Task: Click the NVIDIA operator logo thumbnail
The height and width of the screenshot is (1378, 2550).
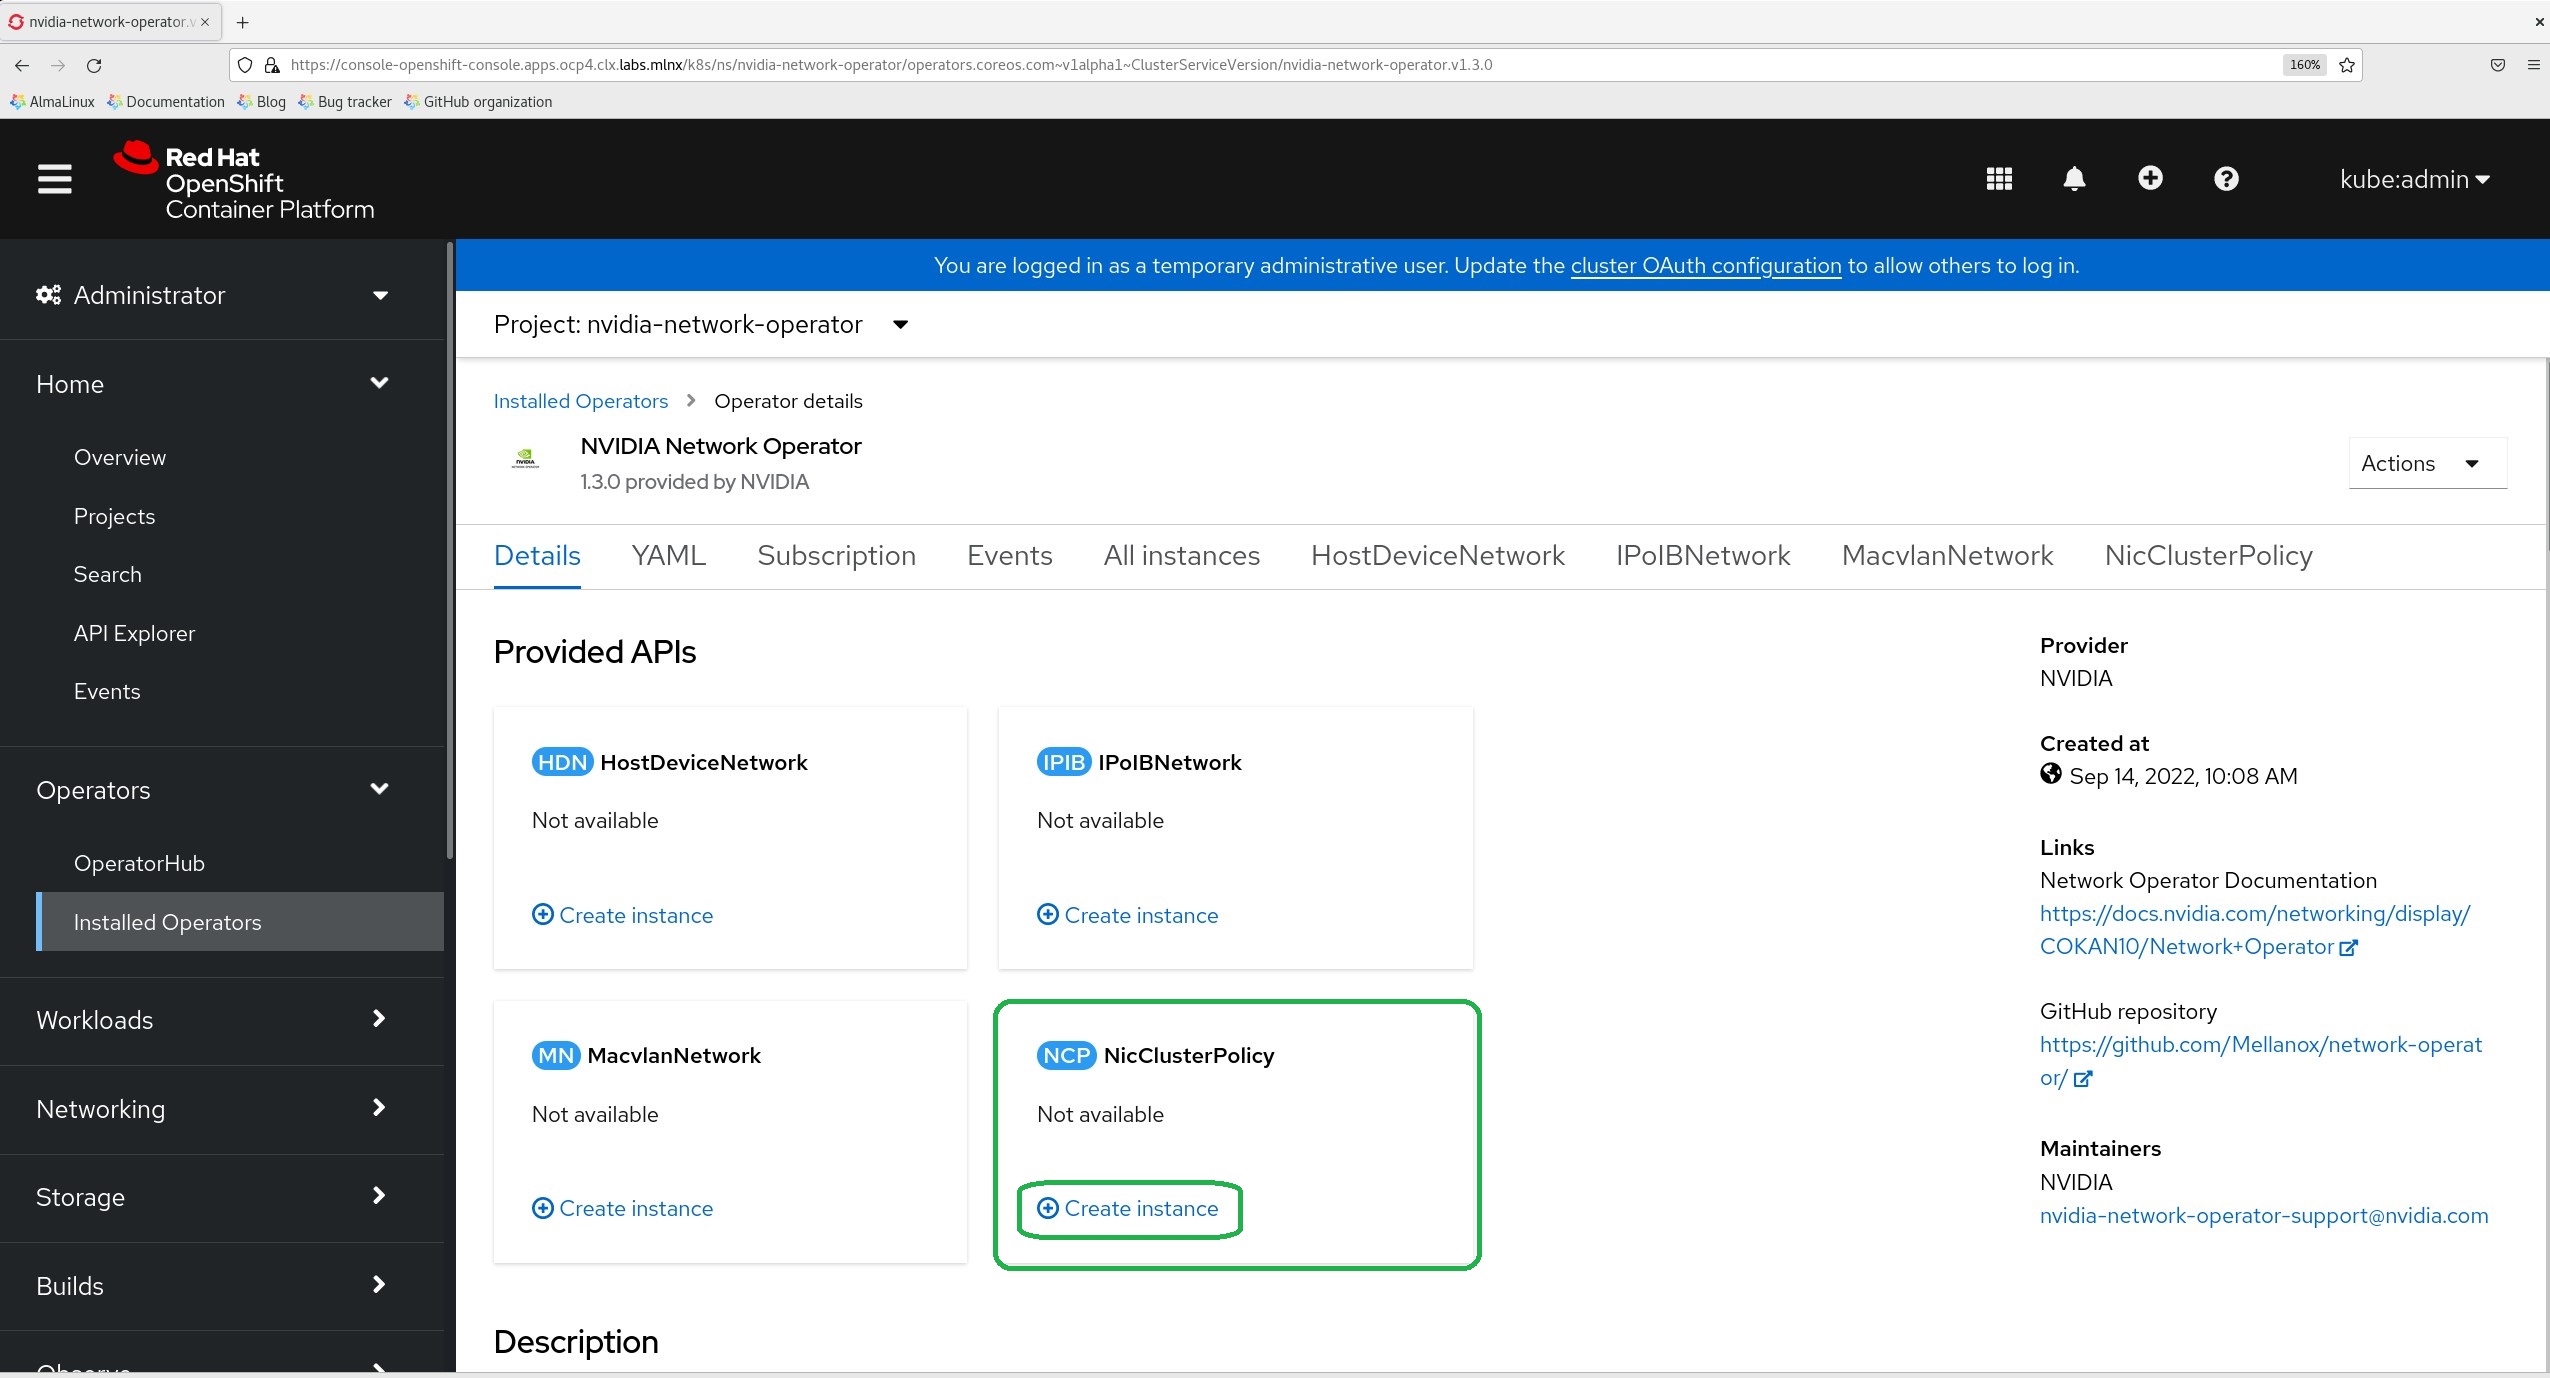Action: [x=525, y=459]
